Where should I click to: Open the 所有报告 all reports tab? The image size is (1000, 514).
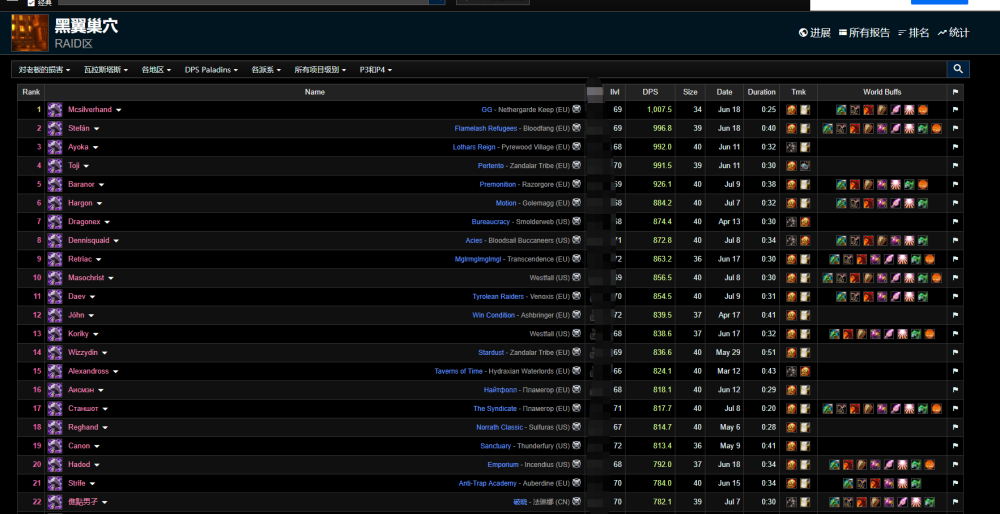click(864, 33)
